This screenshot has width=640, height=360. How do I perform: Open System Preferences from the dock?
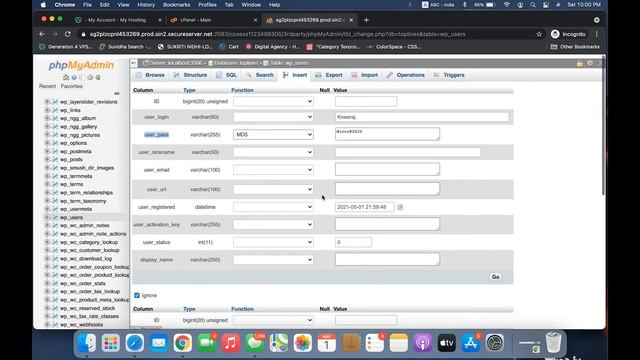pyautogui.click(x=495, y=343)
